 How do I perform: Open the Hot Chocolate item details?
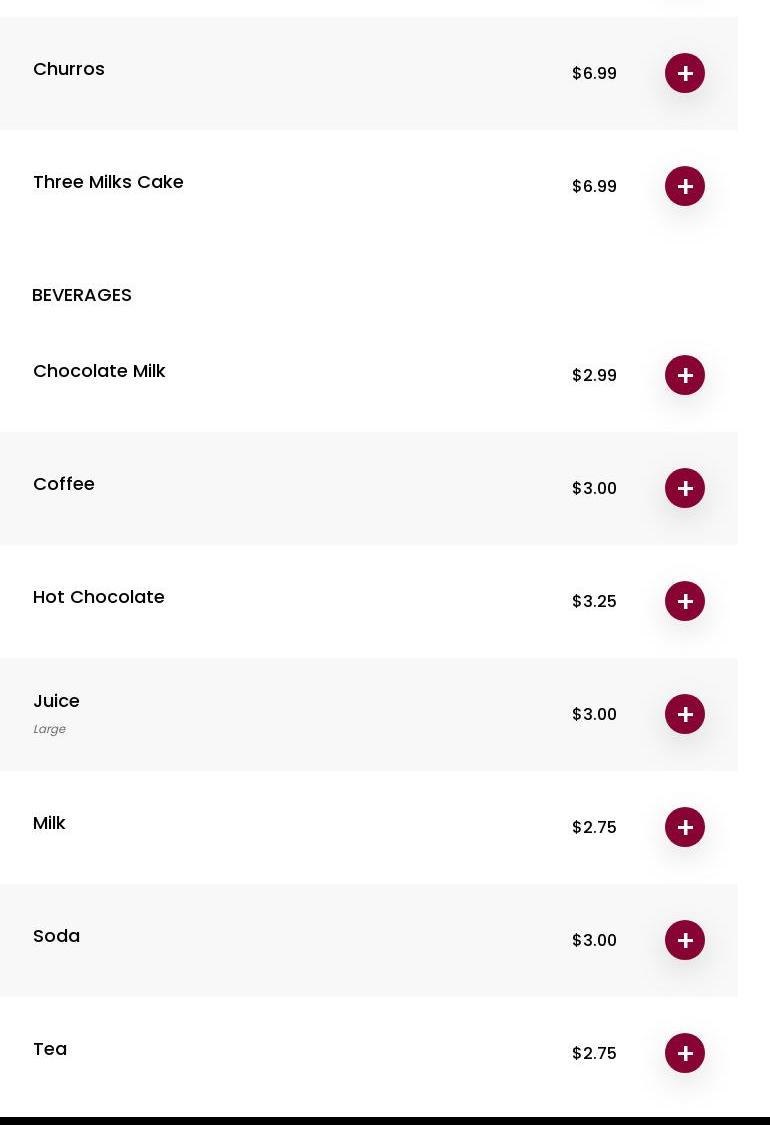(99, 597)
